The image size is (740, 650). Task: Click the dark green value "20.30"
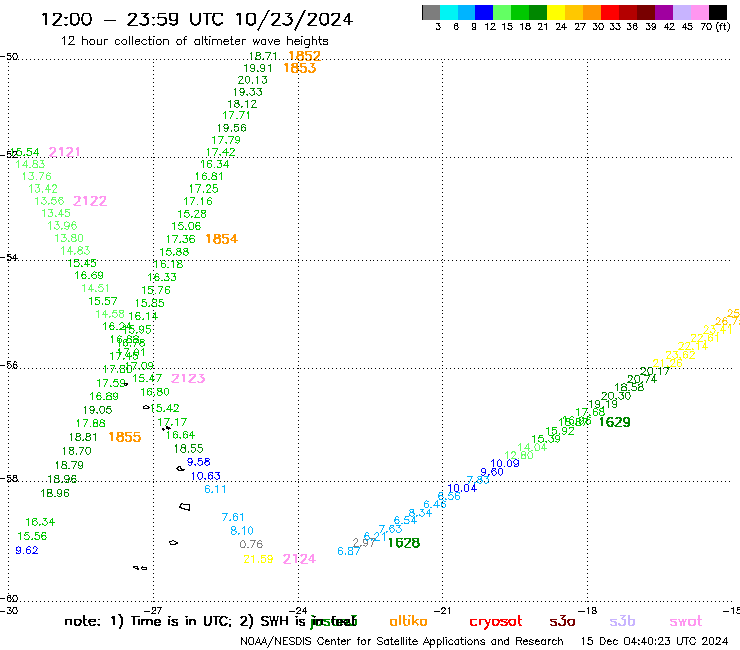pyautogui.click(x=616, y=396)
